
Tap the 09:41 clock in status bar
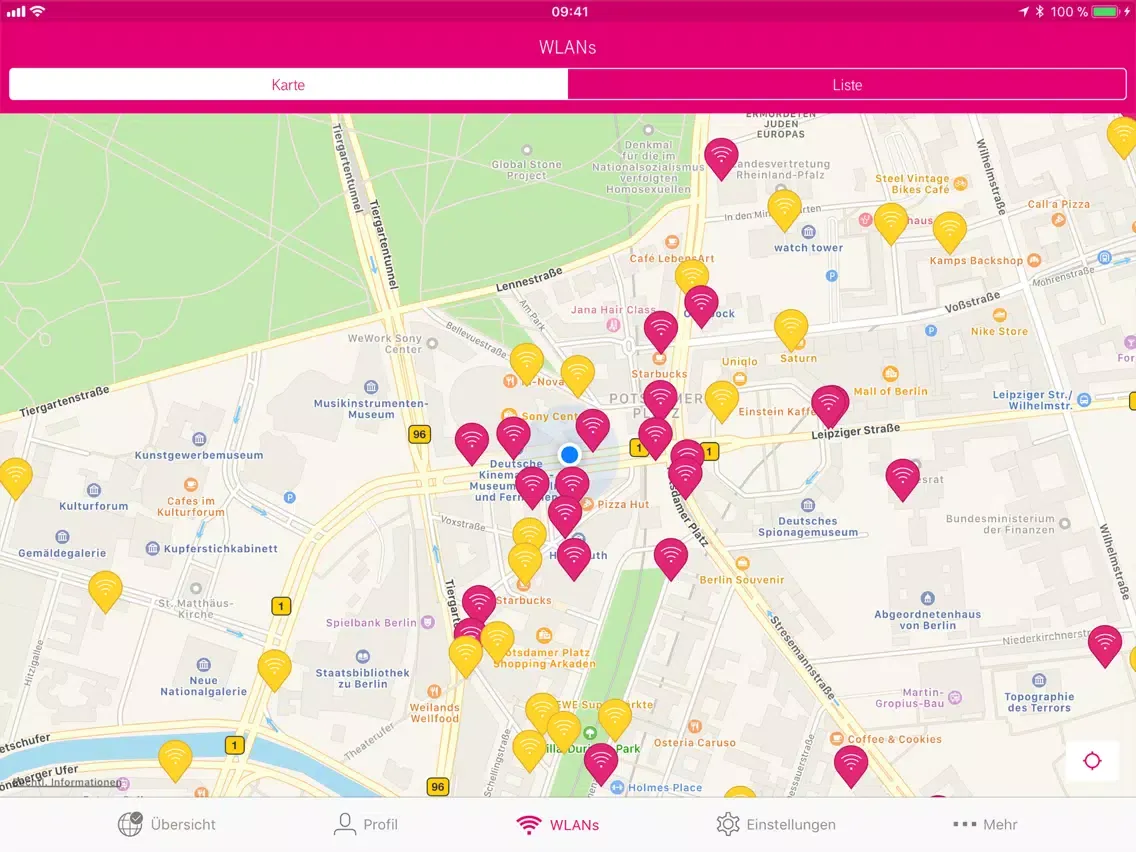point(569,12)
